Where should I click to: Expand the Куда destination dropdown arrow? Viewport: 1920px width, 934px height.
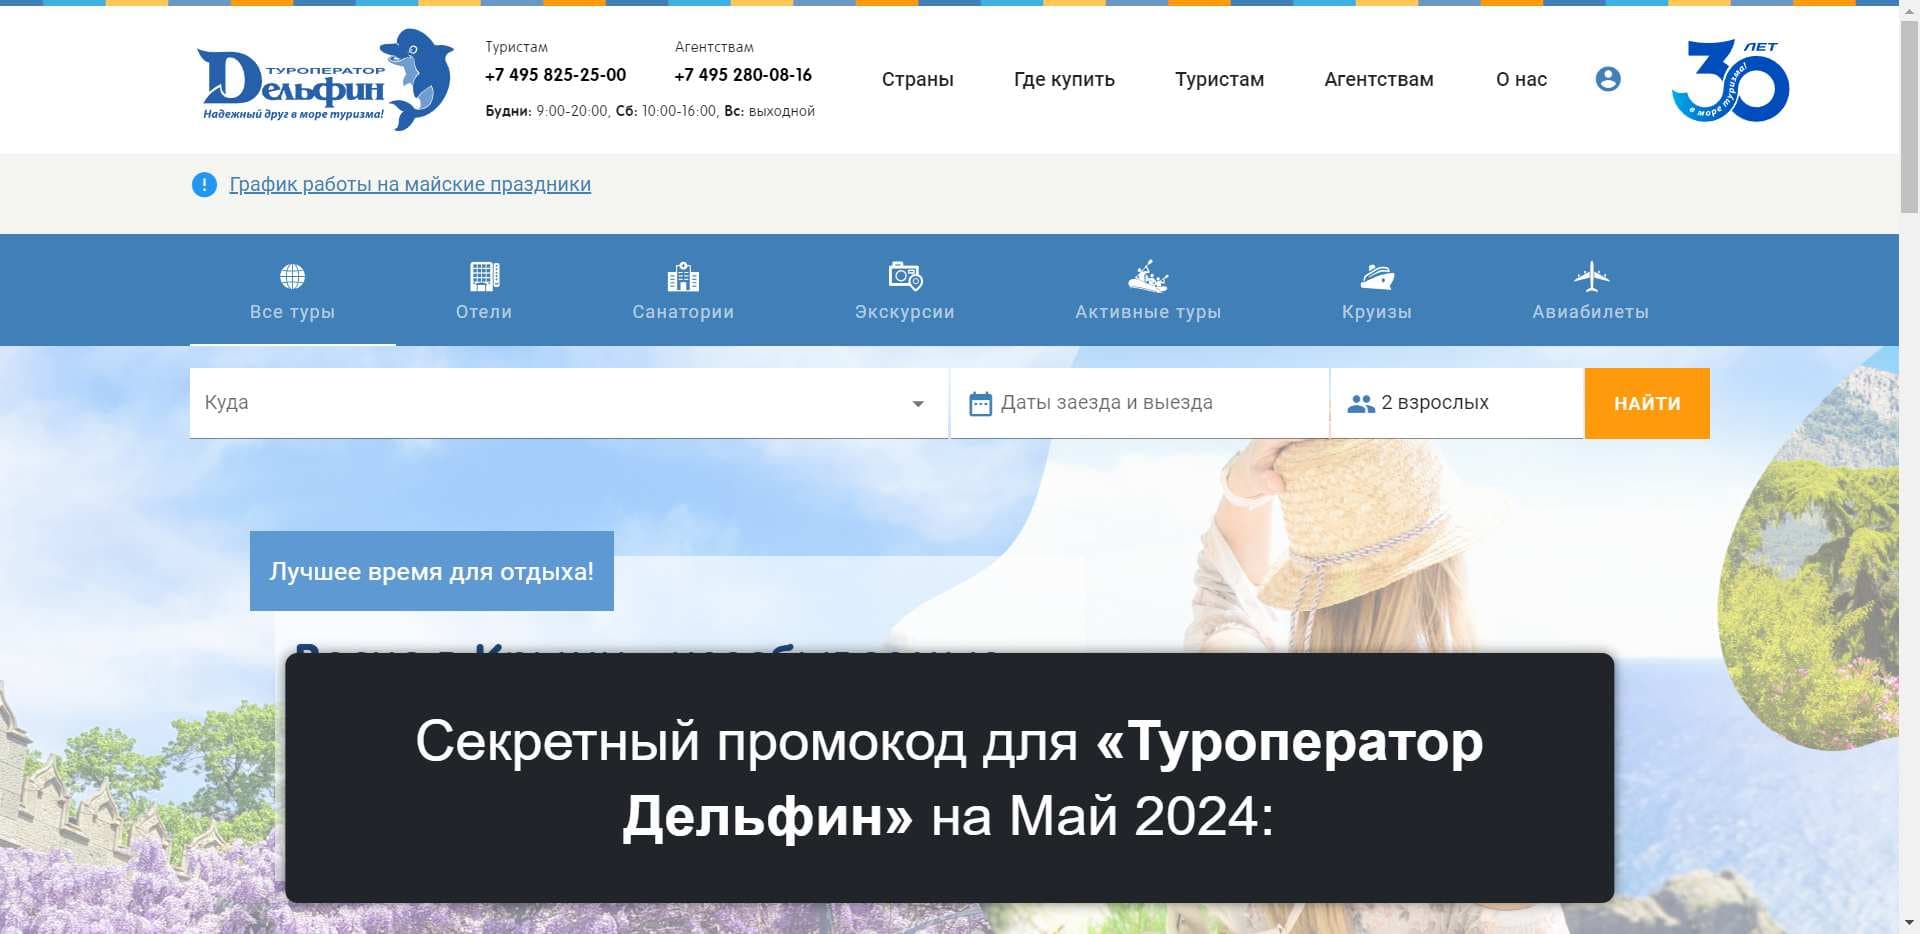pos(917,404)
